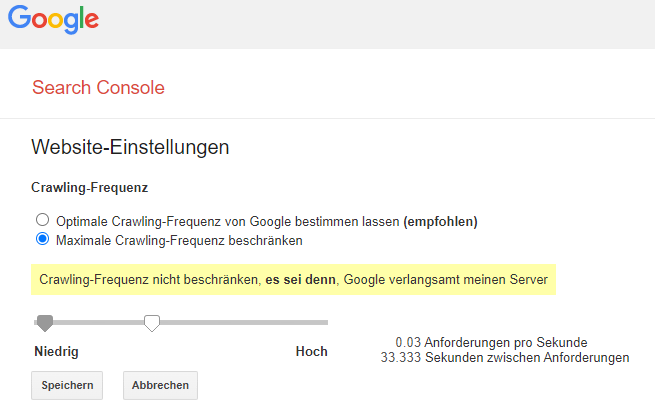
Task: Click the yellow crawl rate notice banner
Action: click(x=293, y=280)
